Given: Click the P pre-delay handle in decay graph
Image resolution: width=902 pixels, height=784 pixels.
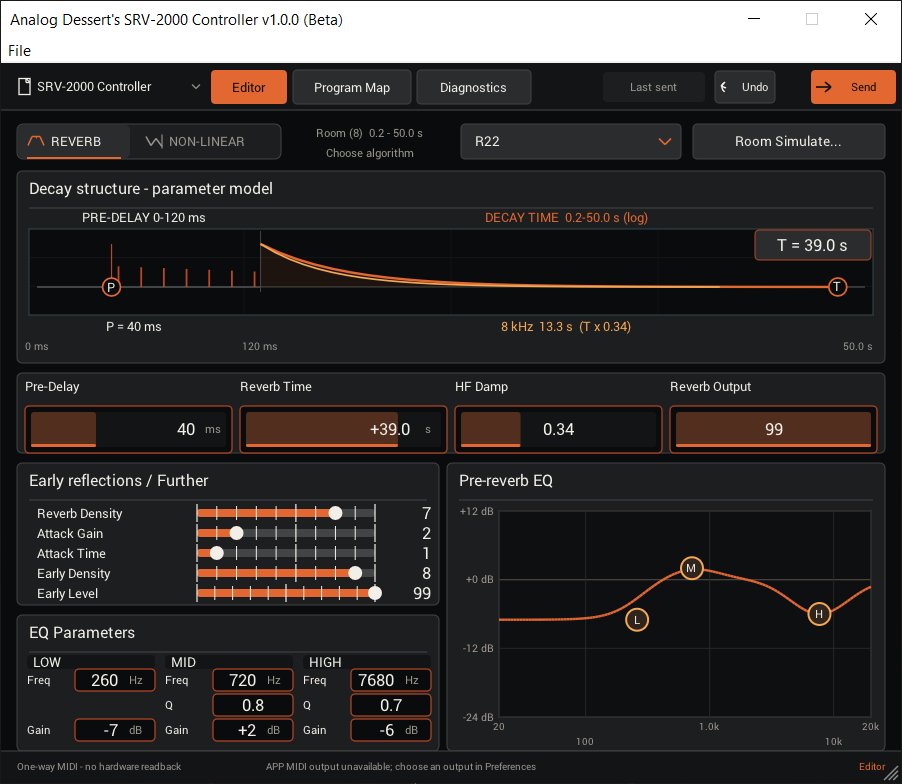Looking at the screenshot, I should [111, 286].
